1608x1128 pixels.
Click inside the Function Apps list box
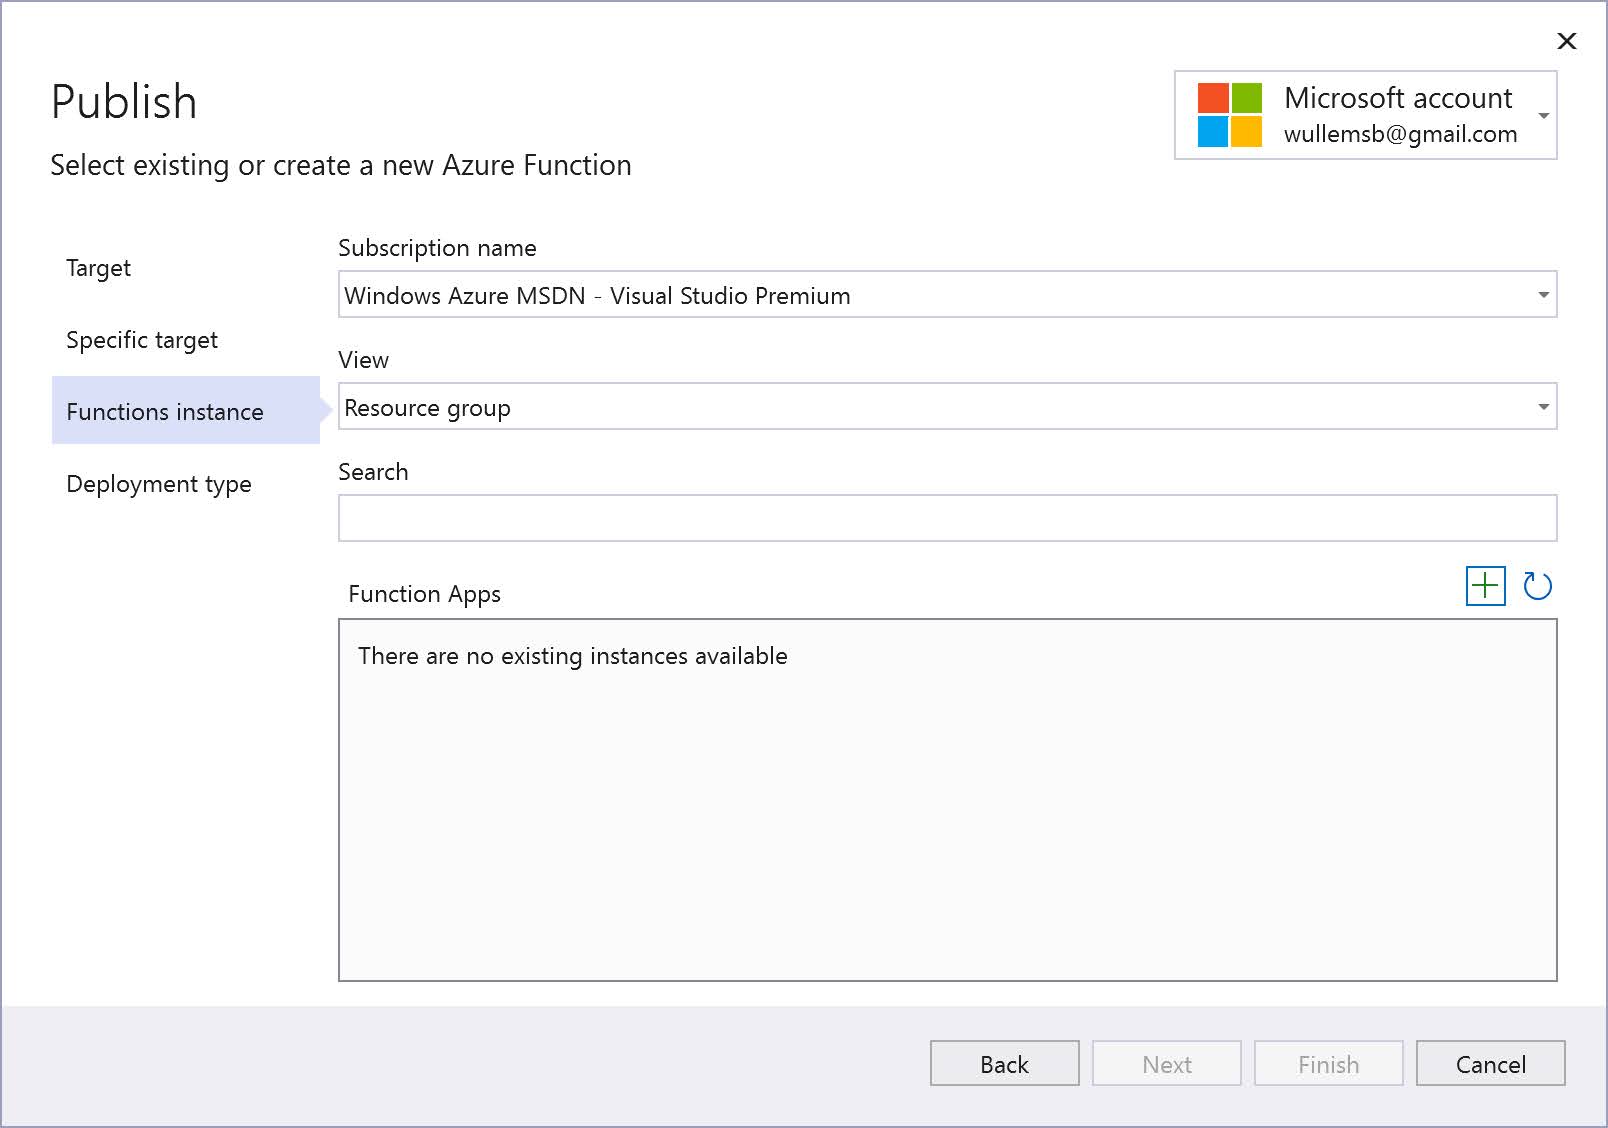[x=947, y=800]
